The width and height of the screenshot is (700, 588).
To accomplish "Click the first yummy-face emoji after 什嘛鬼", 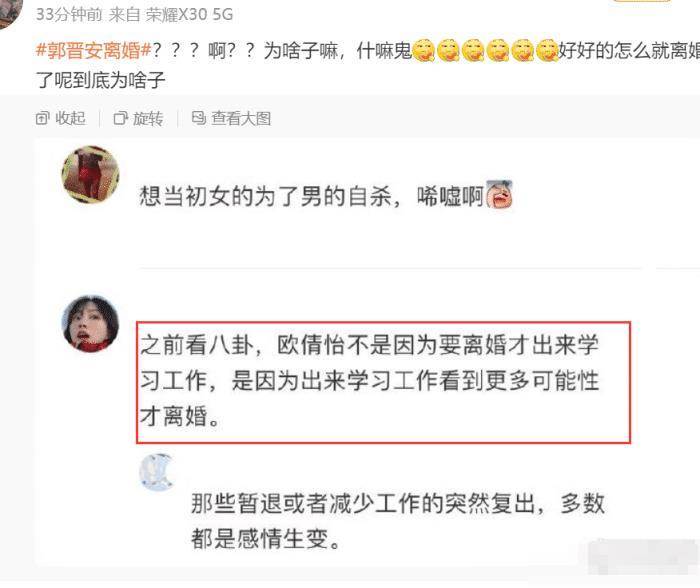I will pyautogui.click(x=423, y=50).
